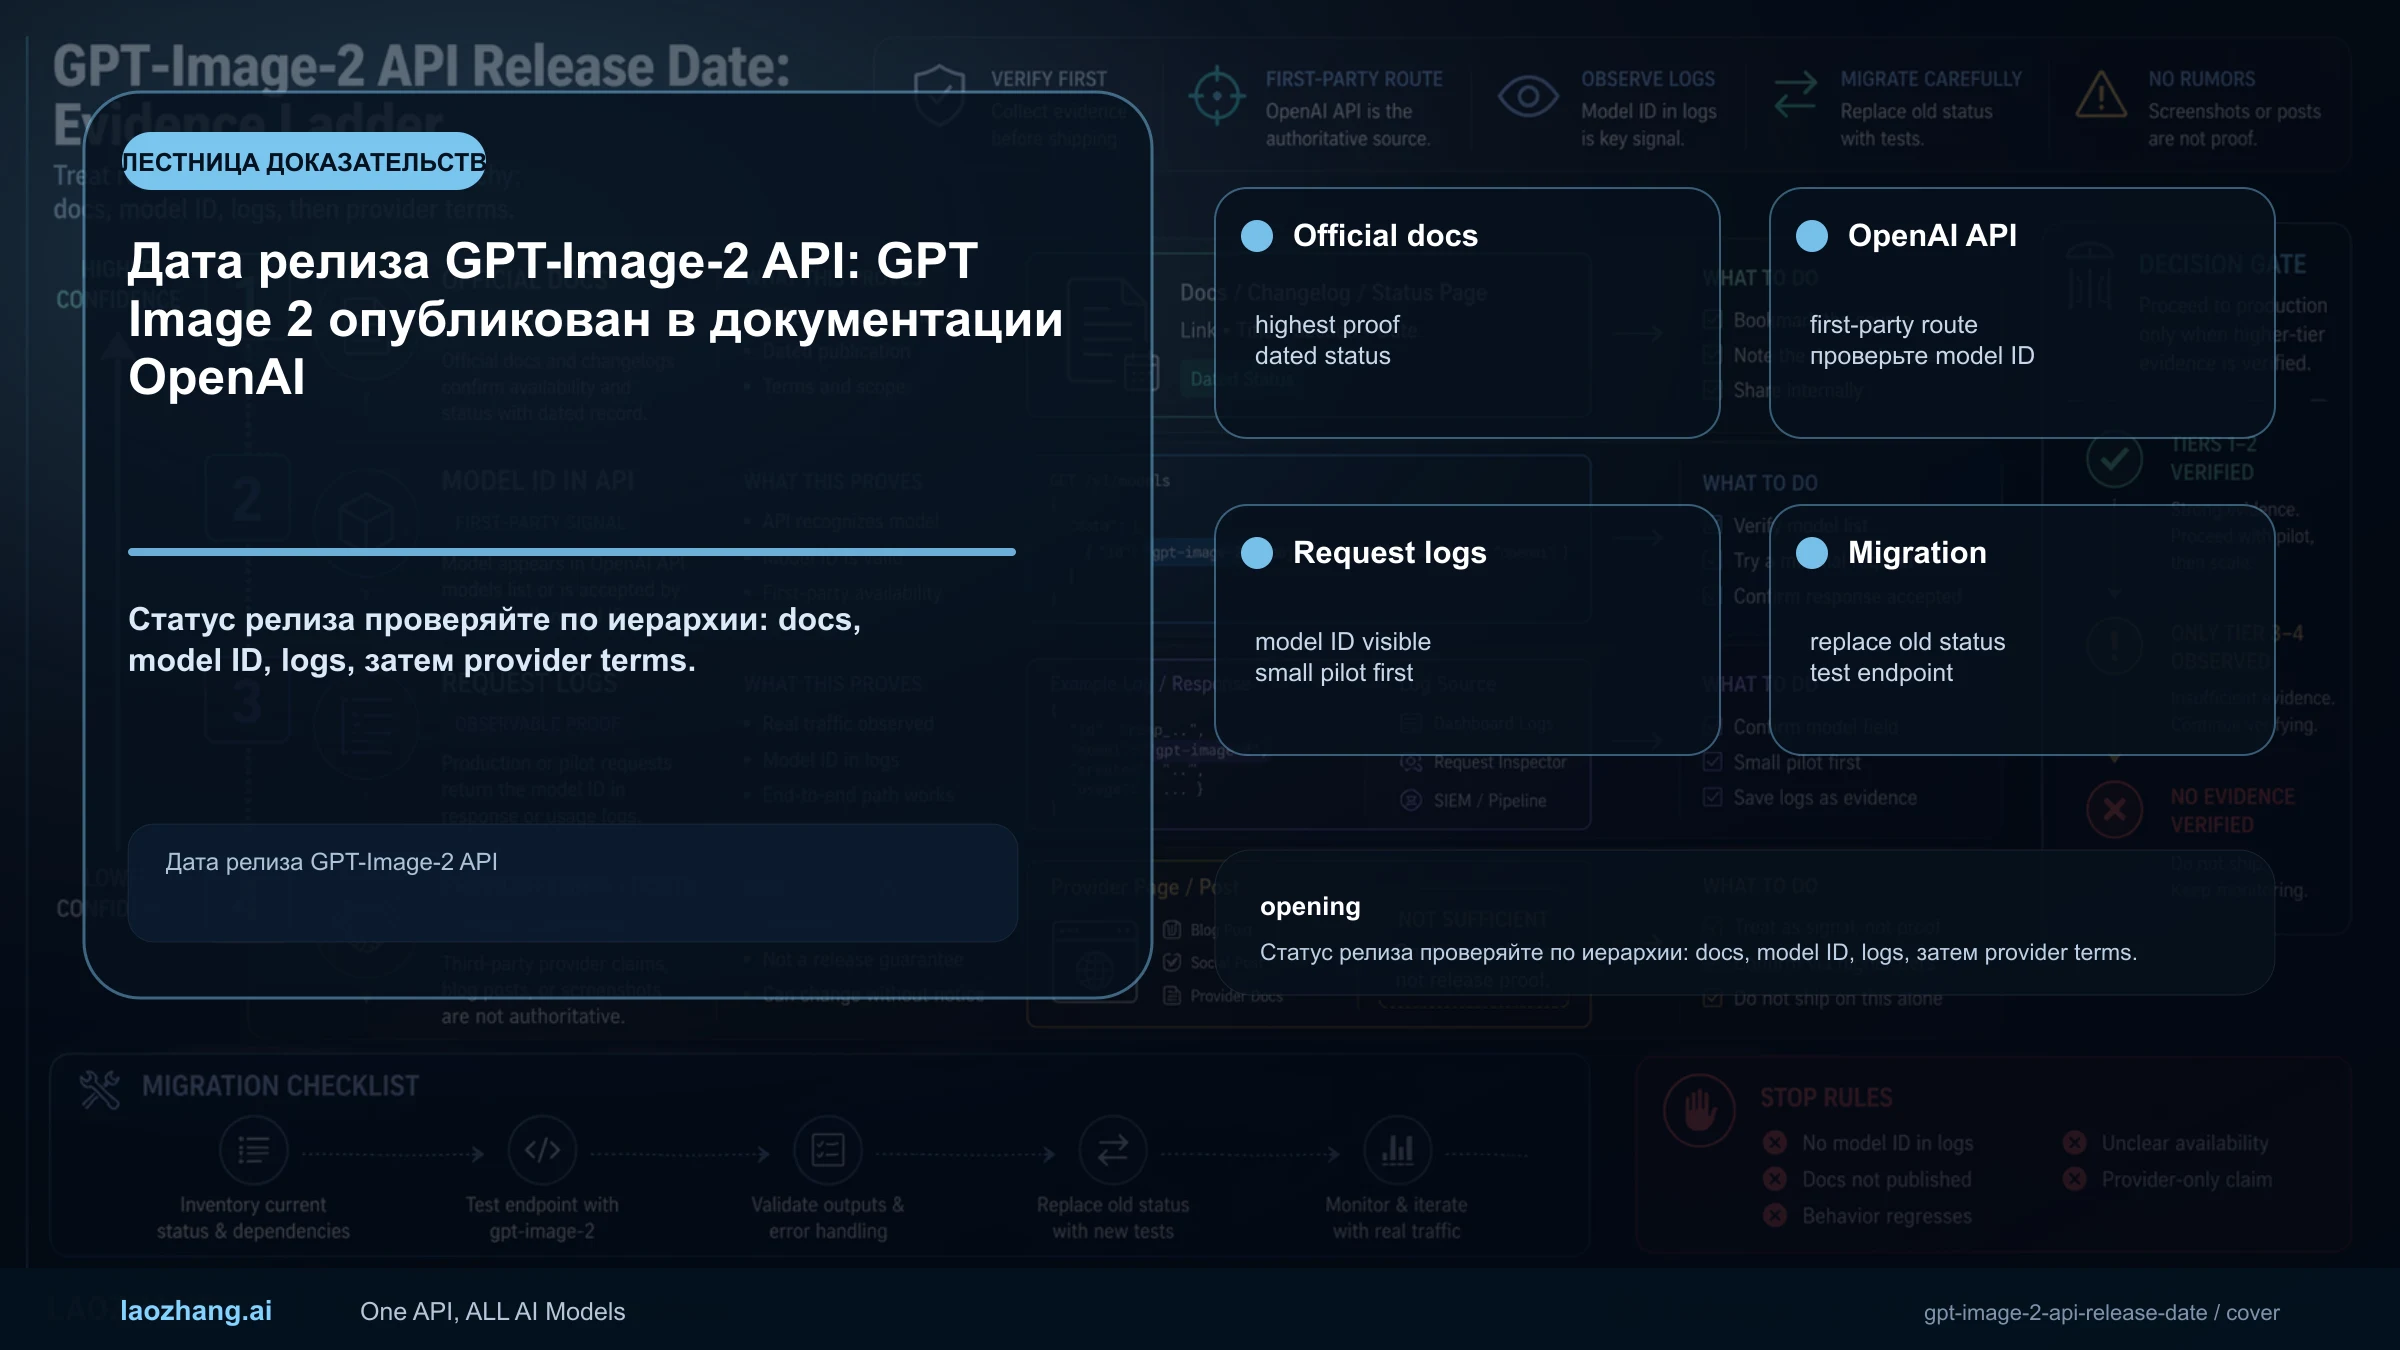Click the Дата релиза GPT-Image-2 API field

[x=573, y=883]
